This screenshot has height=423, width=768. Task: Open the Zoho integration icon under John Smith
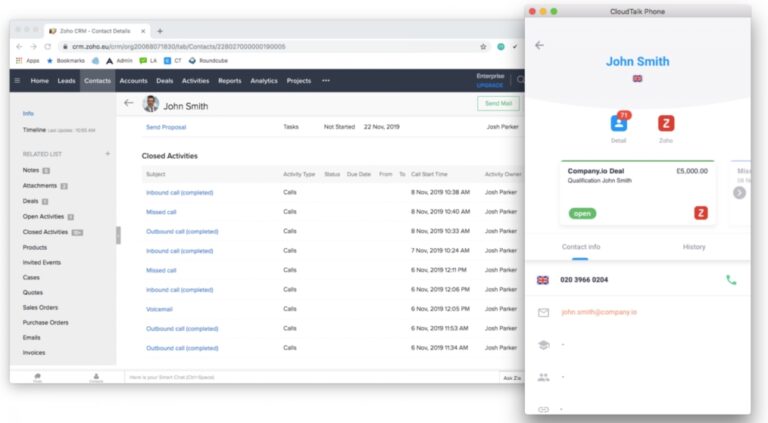tap(666, 123)
